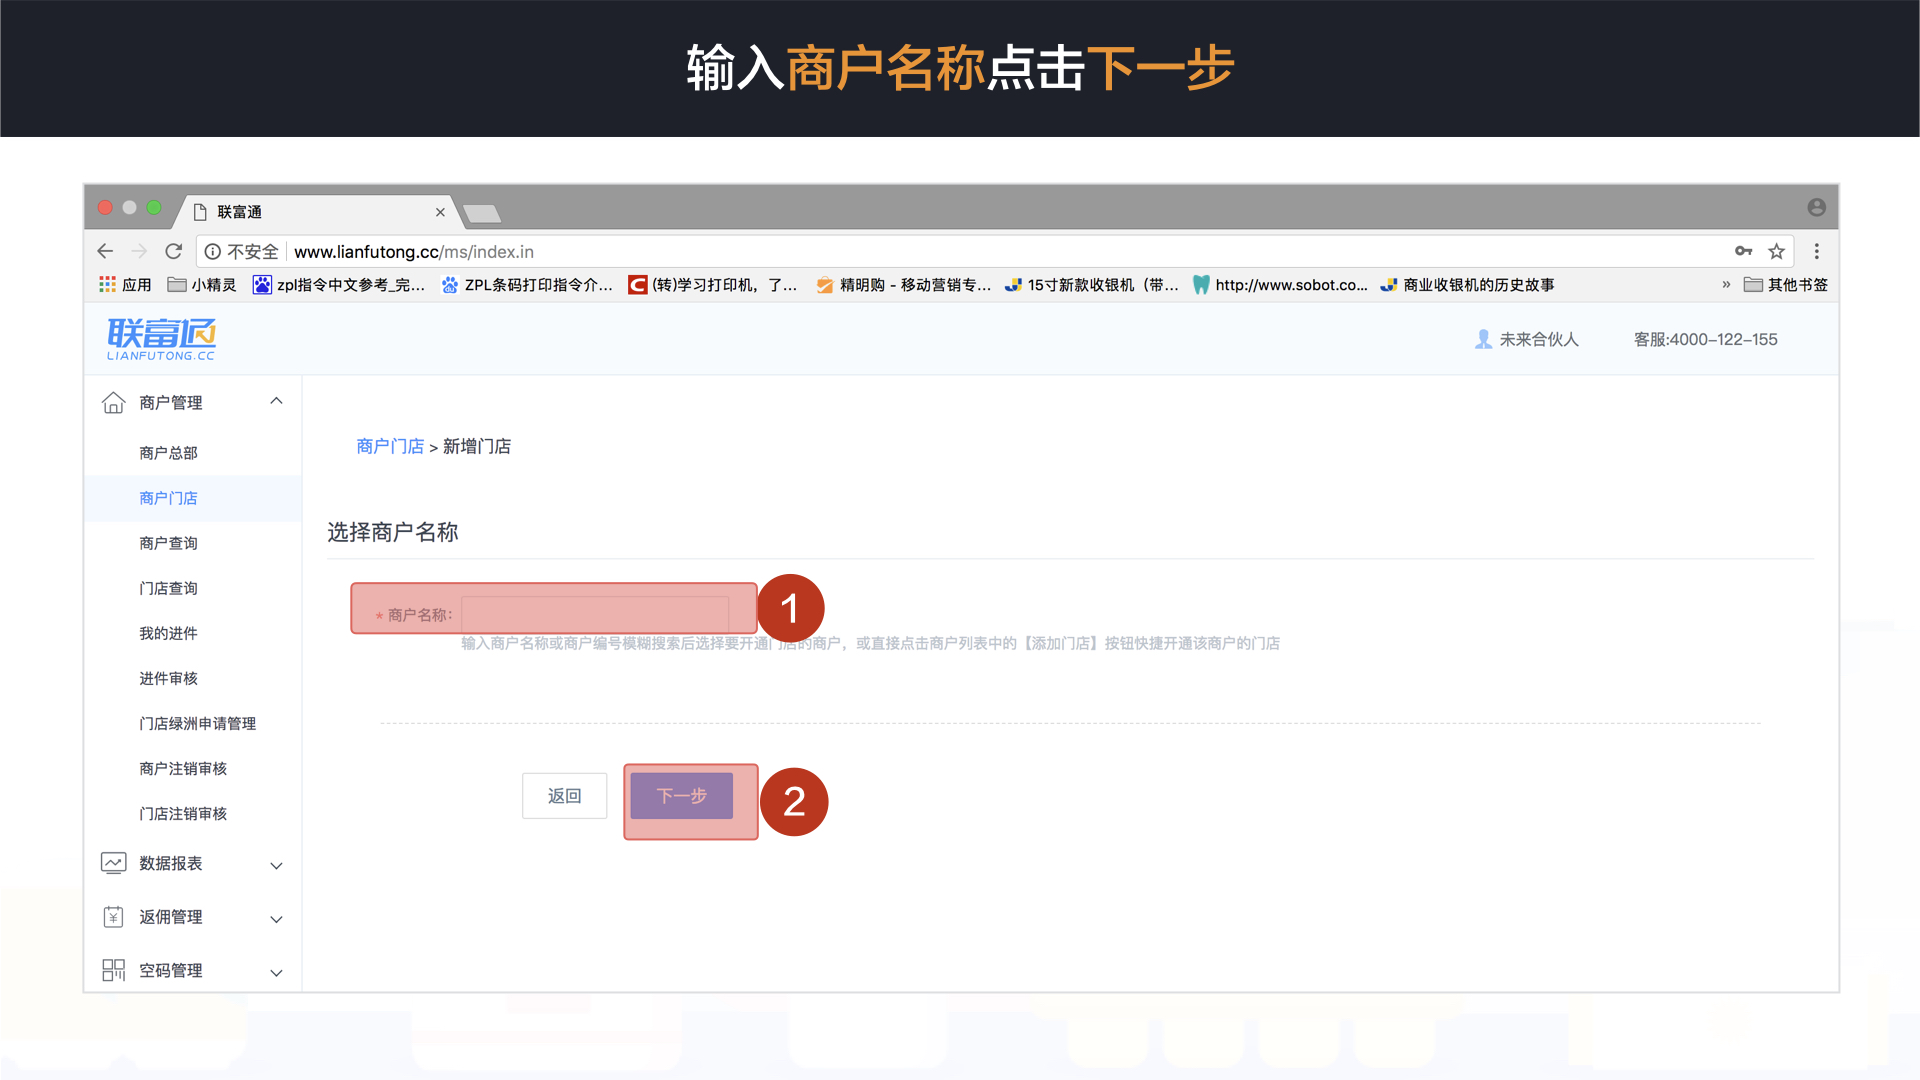1920x1080 pixels.
Task: Open 精明购 - 移动营销专 bookmark
Action: click(904, 285)
